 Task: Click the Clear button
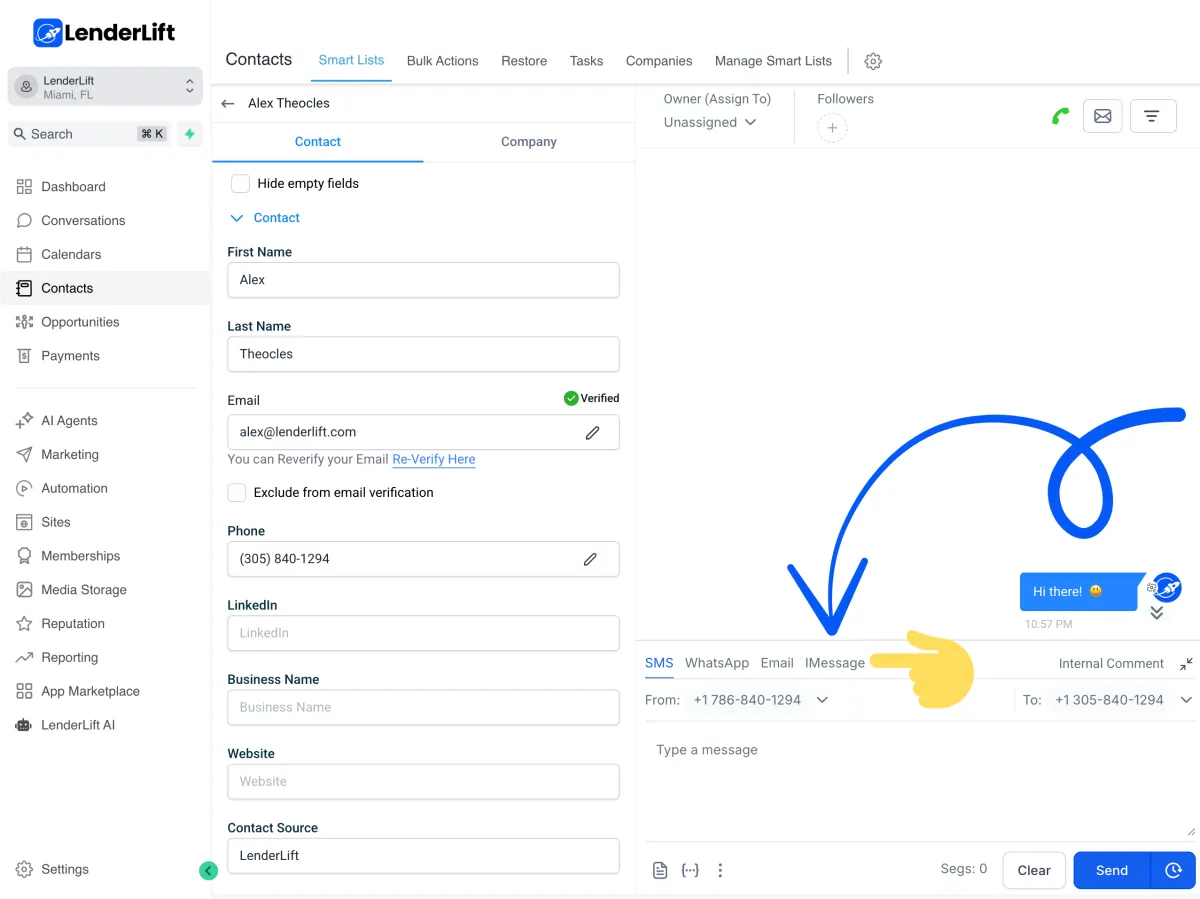pos(1034,870)
